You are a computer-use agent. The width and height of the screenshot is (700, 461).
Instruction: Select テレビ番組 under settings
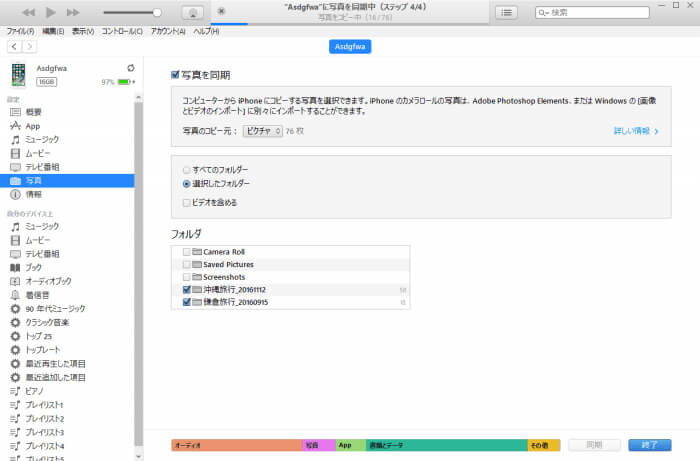[x=67, y=167]
